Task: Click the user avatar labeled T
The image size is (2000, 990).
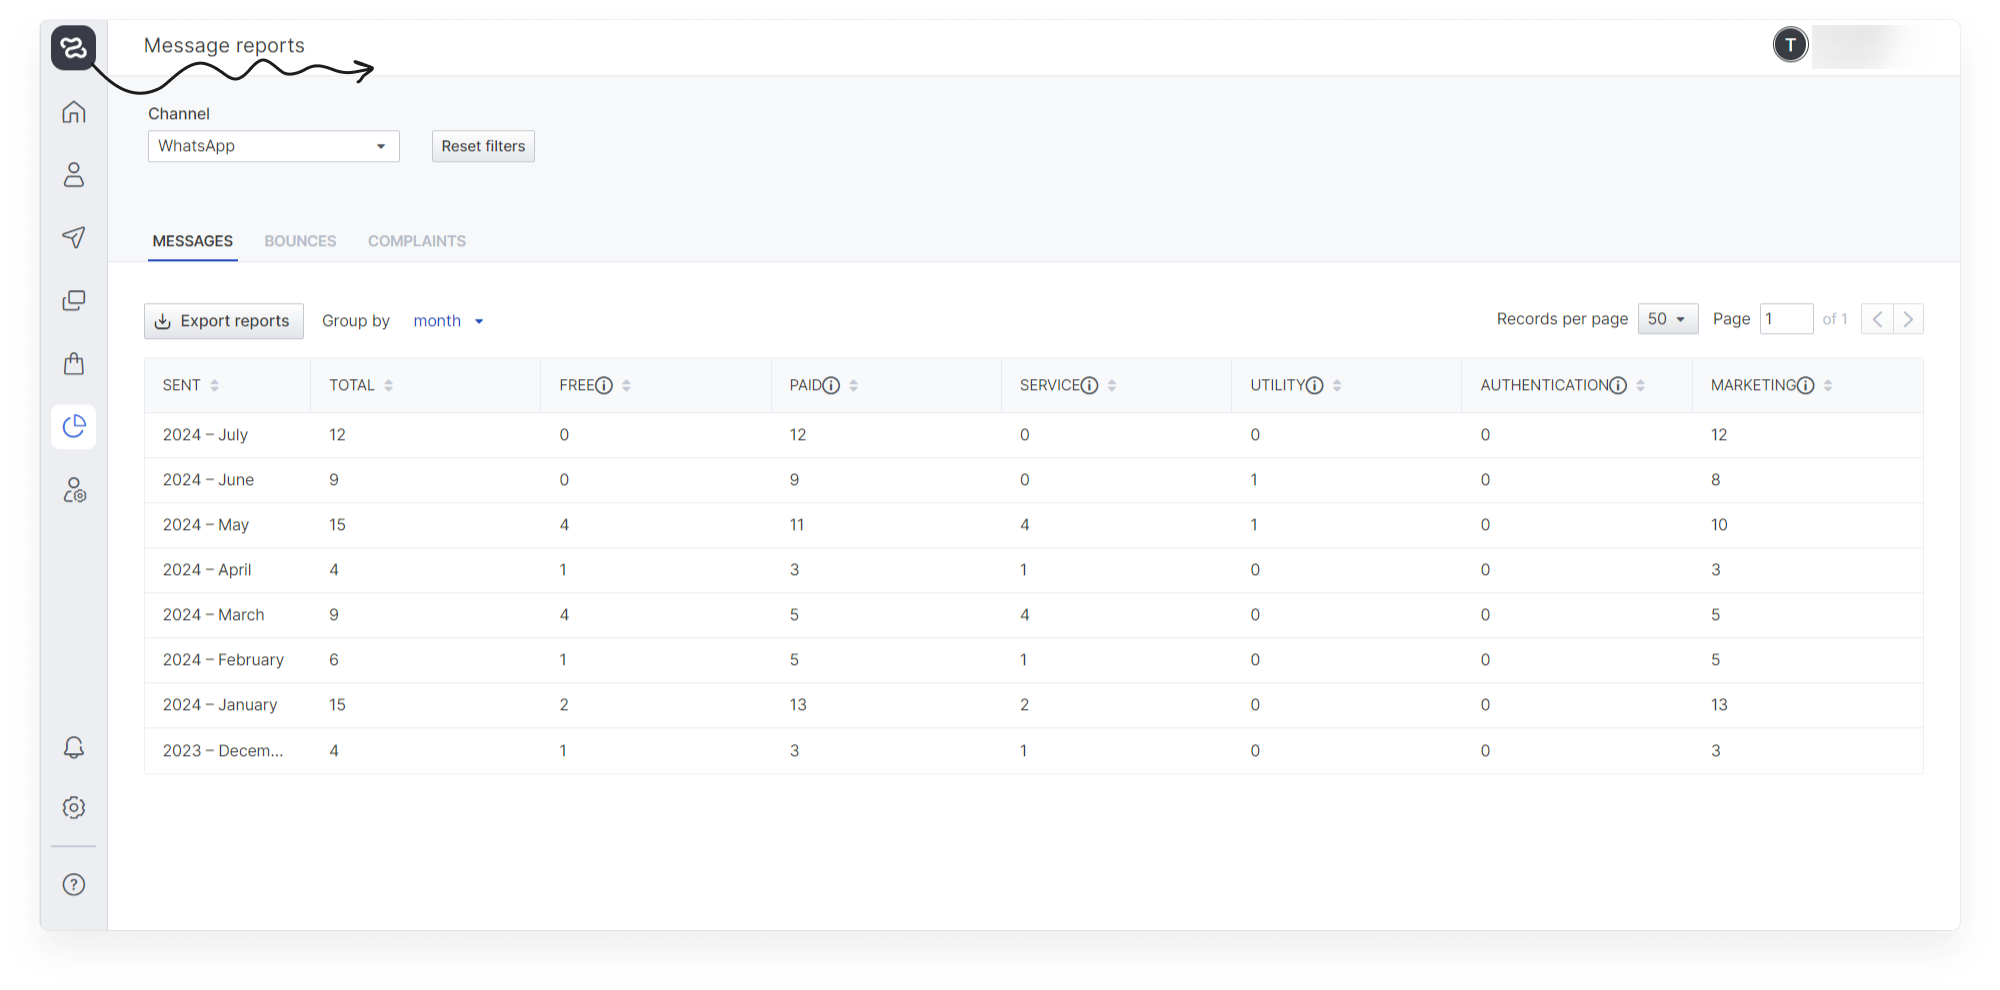Action: [x=1790, y=45]
